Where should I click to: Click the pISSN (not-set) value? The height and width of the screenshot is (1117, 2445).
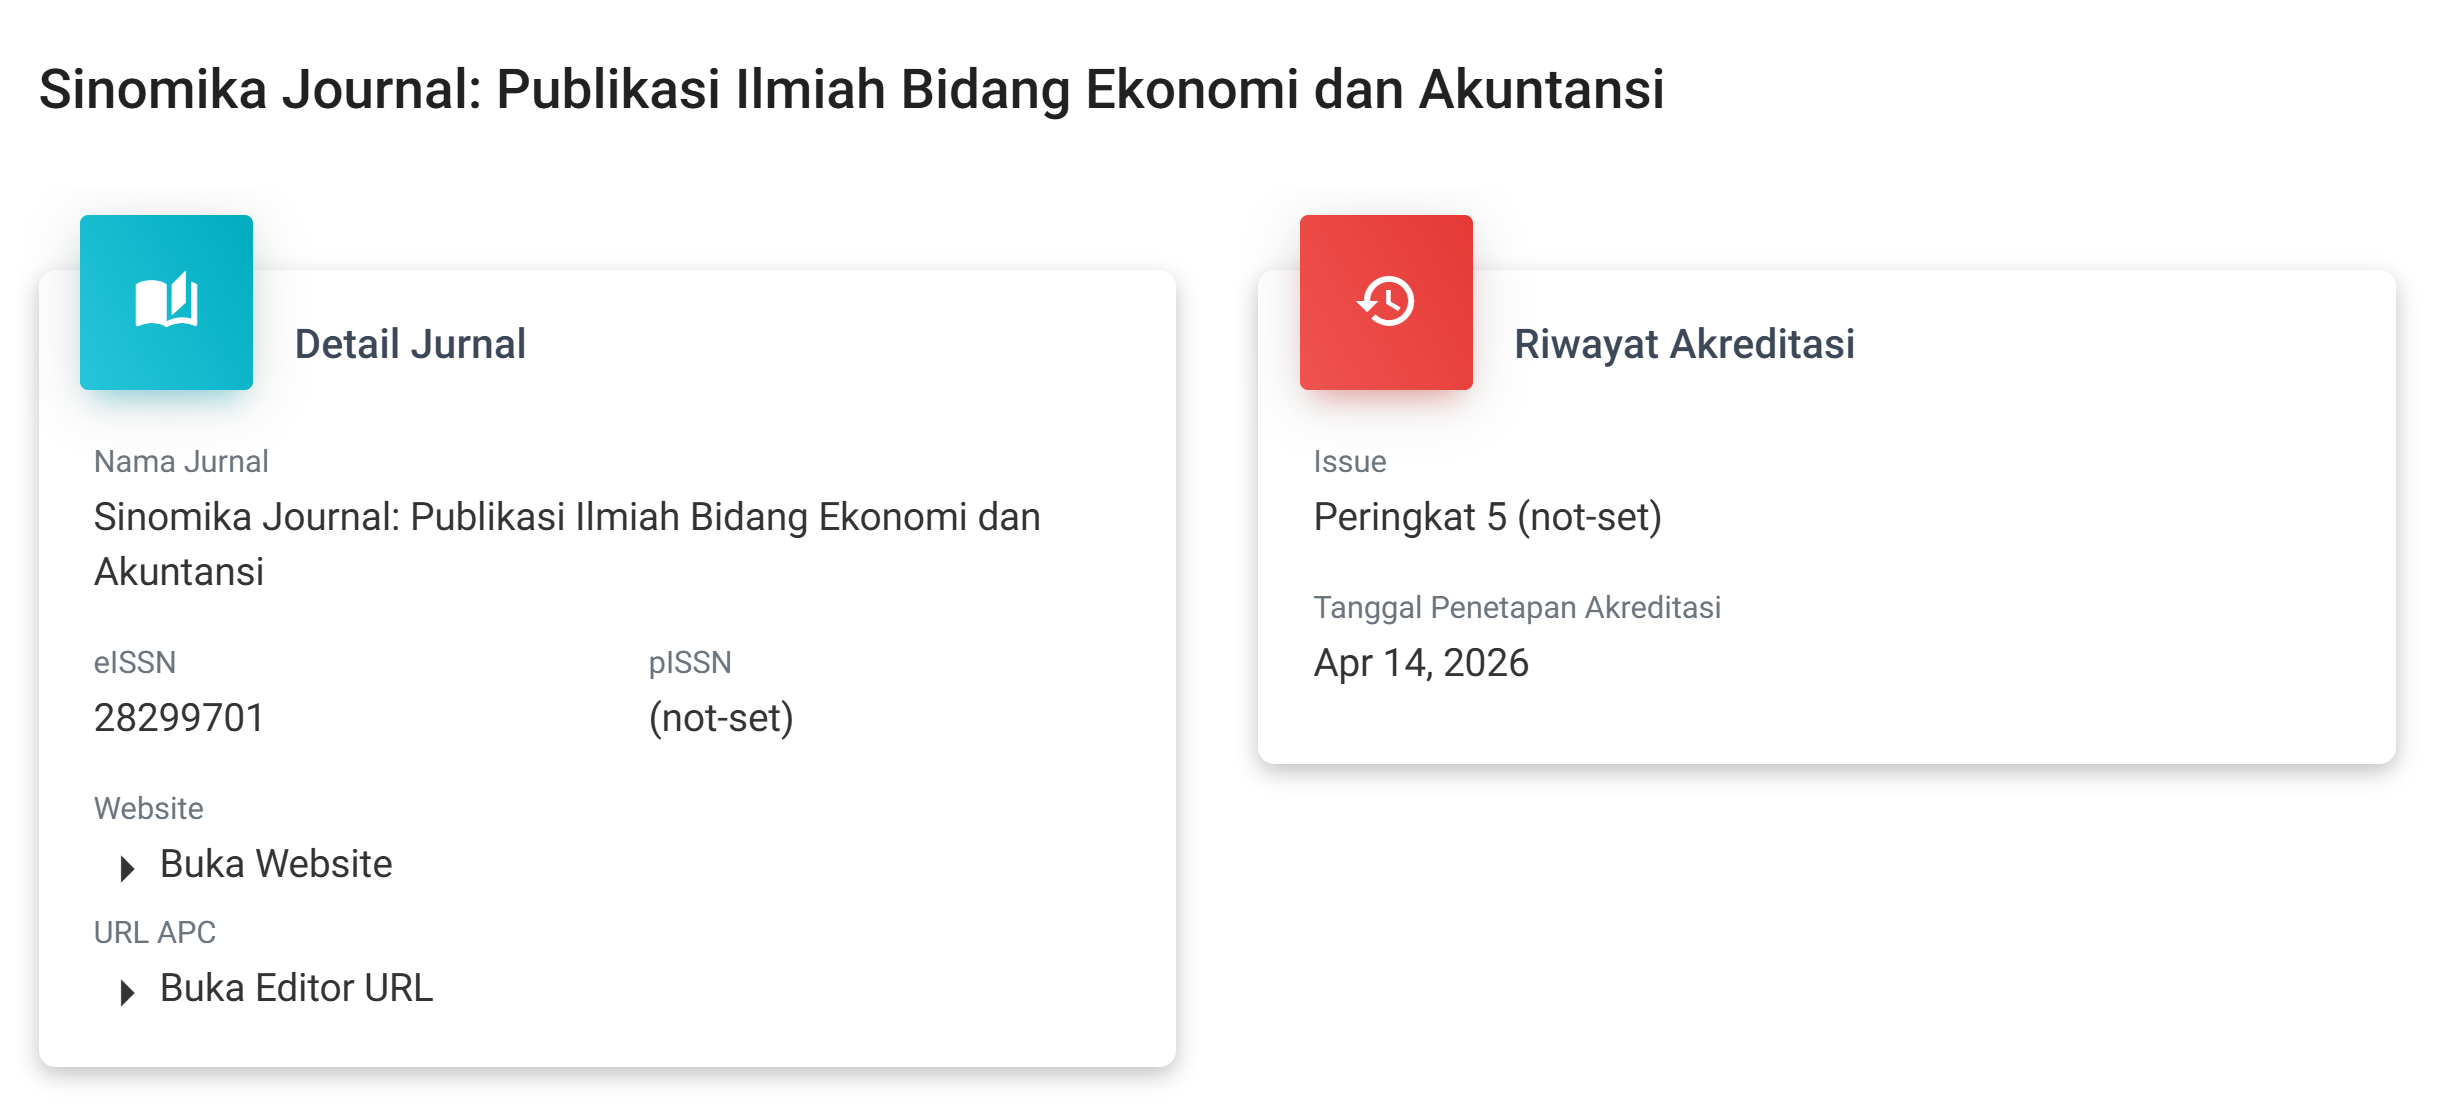[721, 718]
